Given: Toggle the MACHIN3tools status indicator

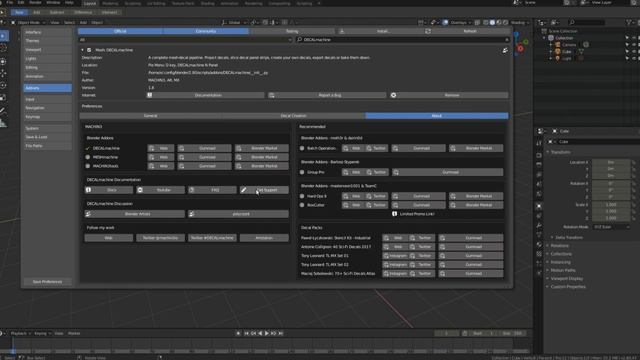Looking at the screenshot, I should pos(88,166).
